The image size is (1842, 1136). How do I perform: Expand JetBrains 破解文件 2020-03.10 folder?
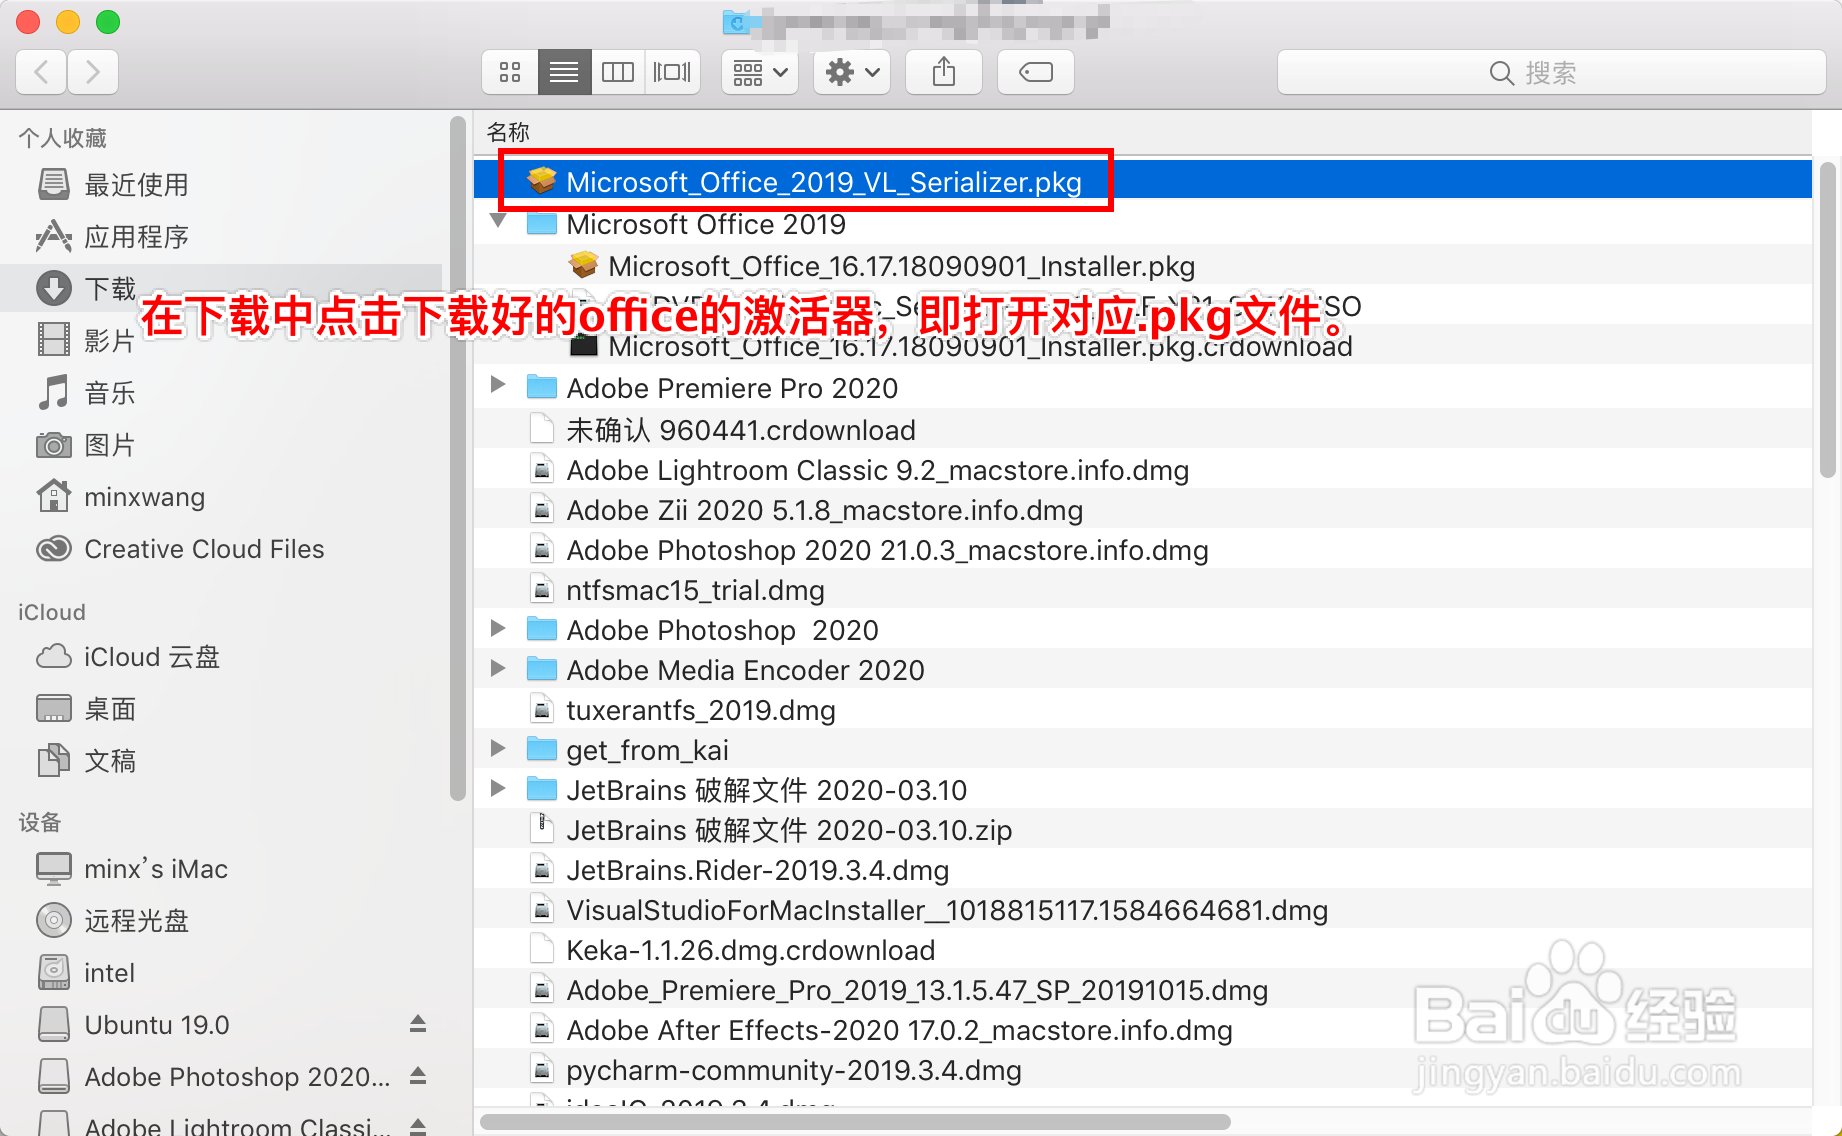click(x=498, y=788)
